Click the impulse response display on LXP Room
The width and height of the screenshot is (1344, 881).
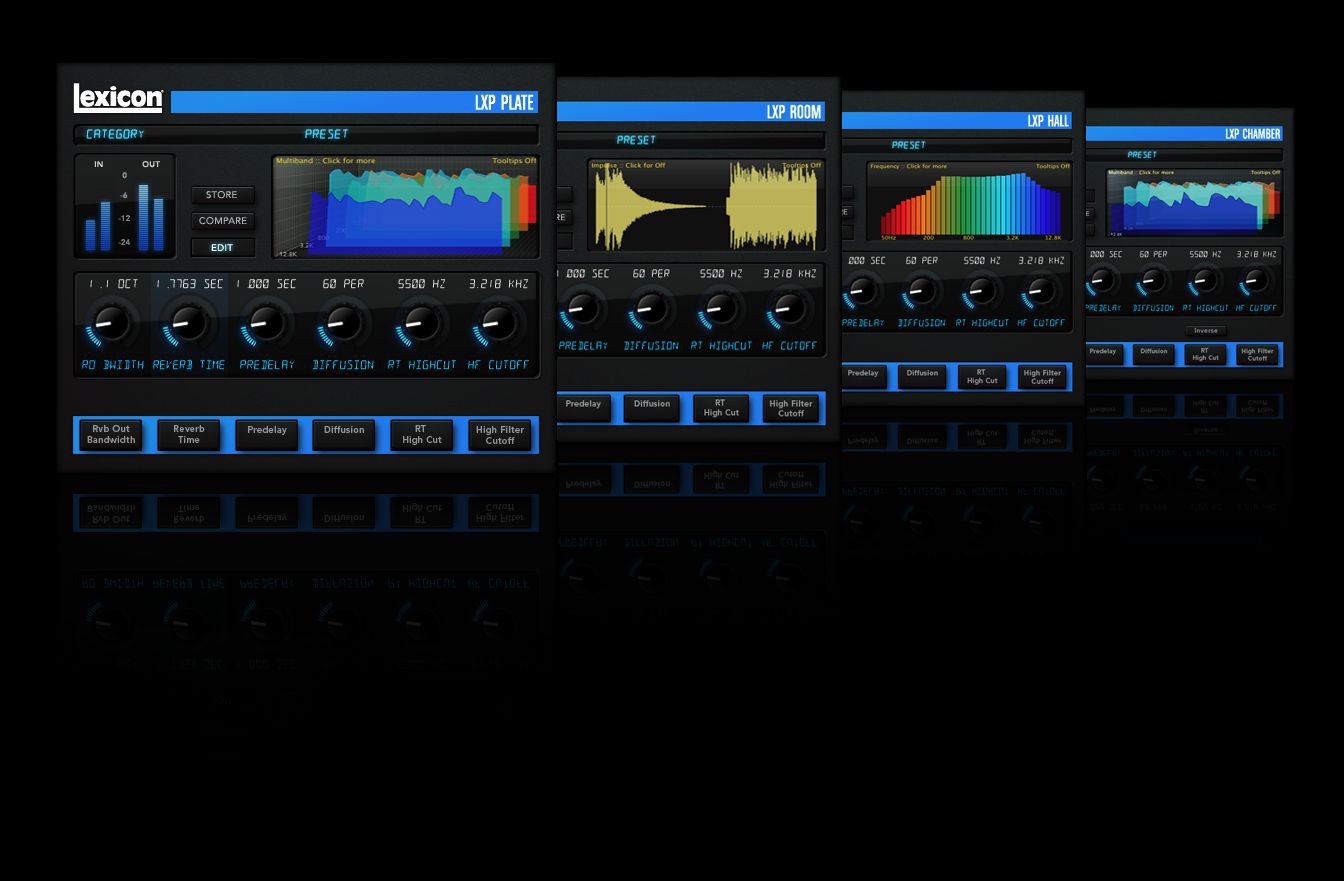(706, 206)
